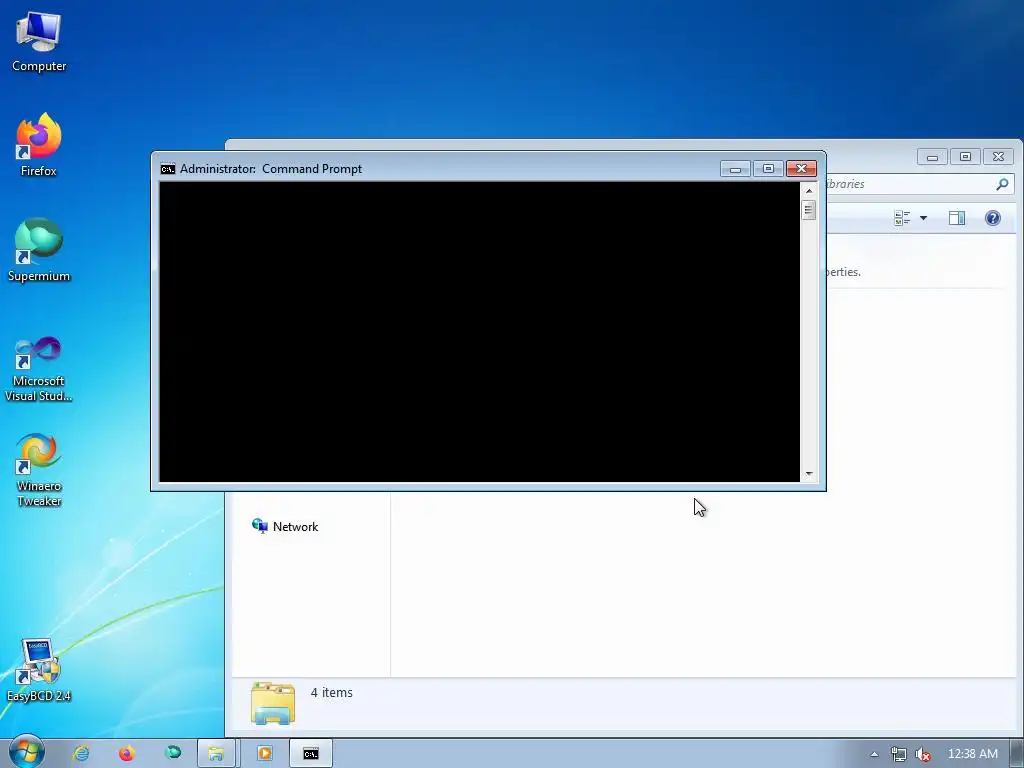The image size is (1024, 768).
Task: Select the Winaero Tweaker desktop shortcut
Action: click(39, 470)
